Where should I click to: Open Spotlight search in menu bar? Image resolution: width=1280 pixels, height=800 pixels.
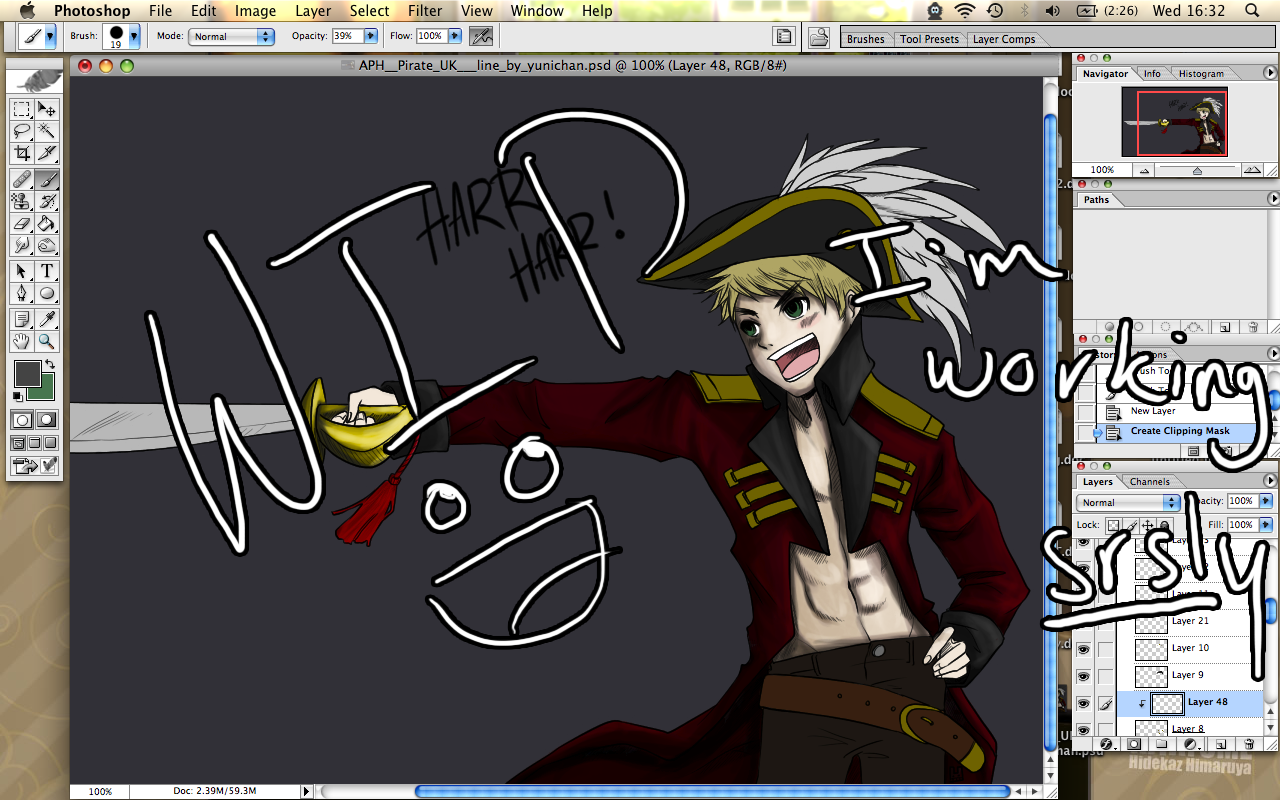tap(1252, 11)
